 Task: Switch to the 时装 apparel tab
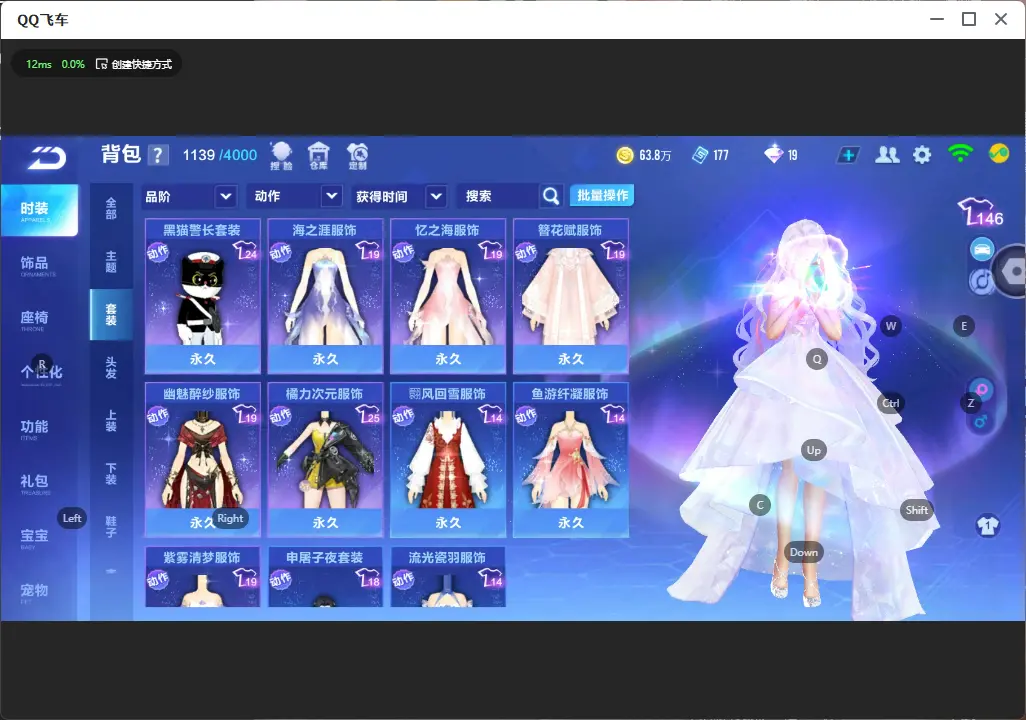point(39,210)
